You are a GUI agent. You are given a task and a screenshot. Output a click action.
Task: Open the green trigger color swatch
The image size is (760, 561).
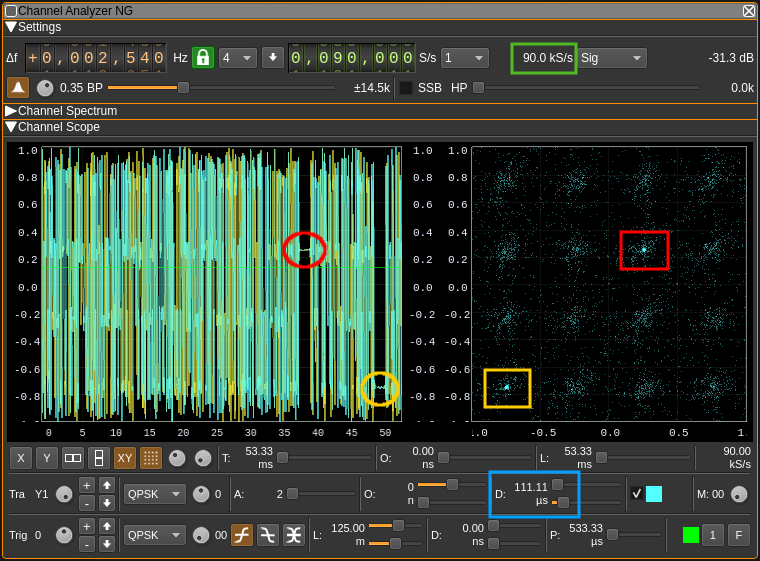(x=691, y=535)
